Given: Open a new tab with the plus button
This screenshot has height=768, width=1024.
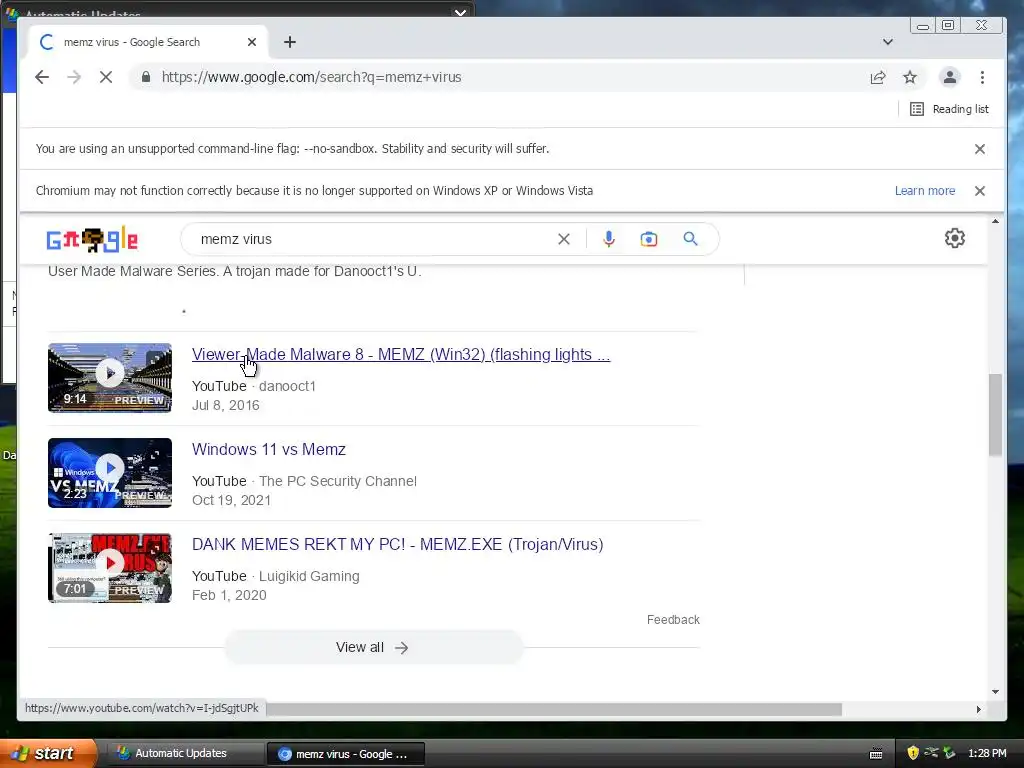Looking at the screenshot, I should point(290,42).
